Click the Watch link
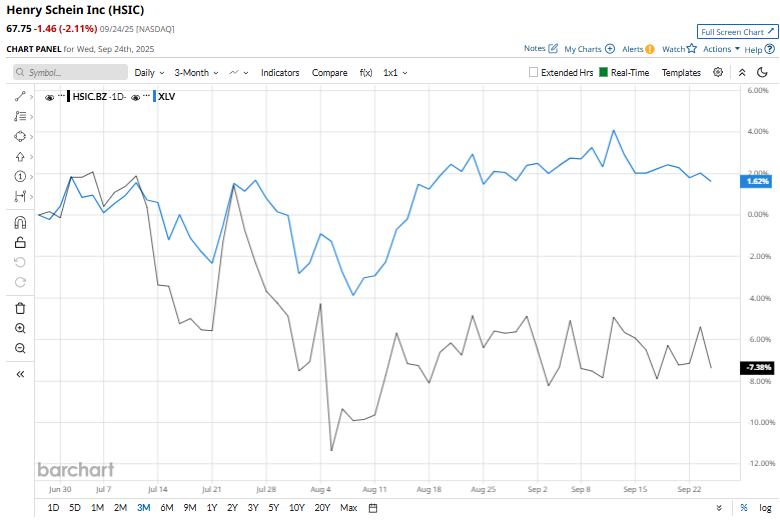The image size is (780, 521). click(x=673, y=49)
